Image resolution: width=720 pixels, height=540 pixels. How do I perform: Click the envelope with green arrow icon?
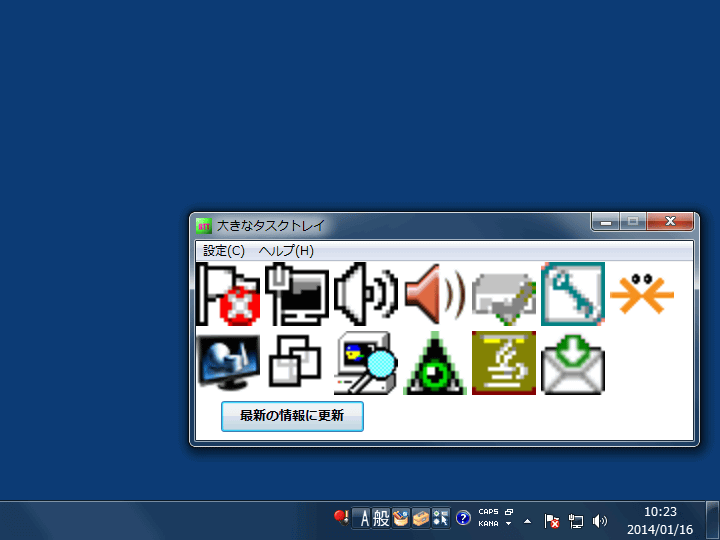[572, 363]
